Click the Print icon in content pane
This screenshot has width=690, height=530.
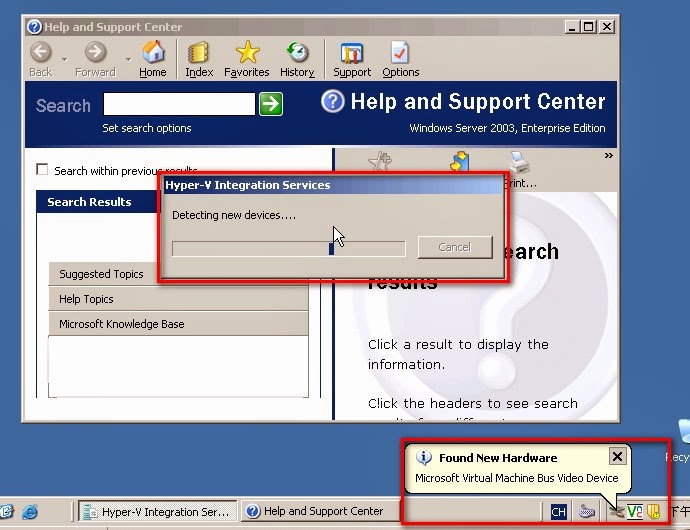tap(520, 162)
